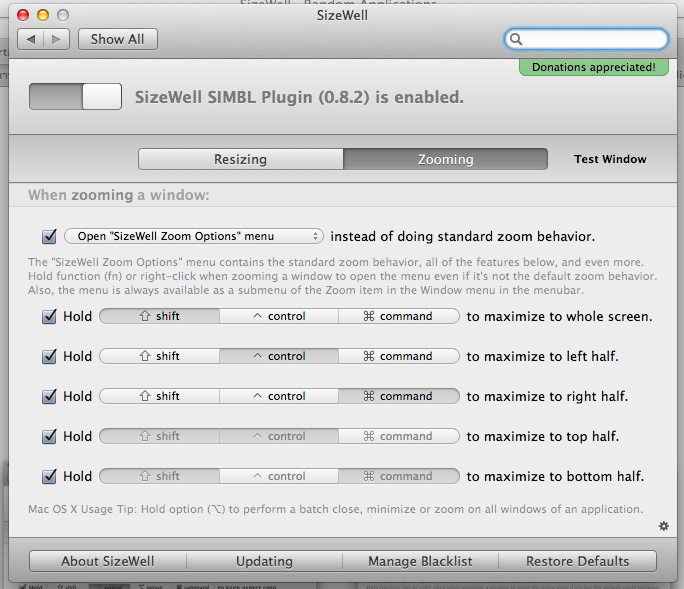Uncheck the SizeWell Zoom Options menu checkbox
This screenshot has height=589, width=684.
pos(49,236)
